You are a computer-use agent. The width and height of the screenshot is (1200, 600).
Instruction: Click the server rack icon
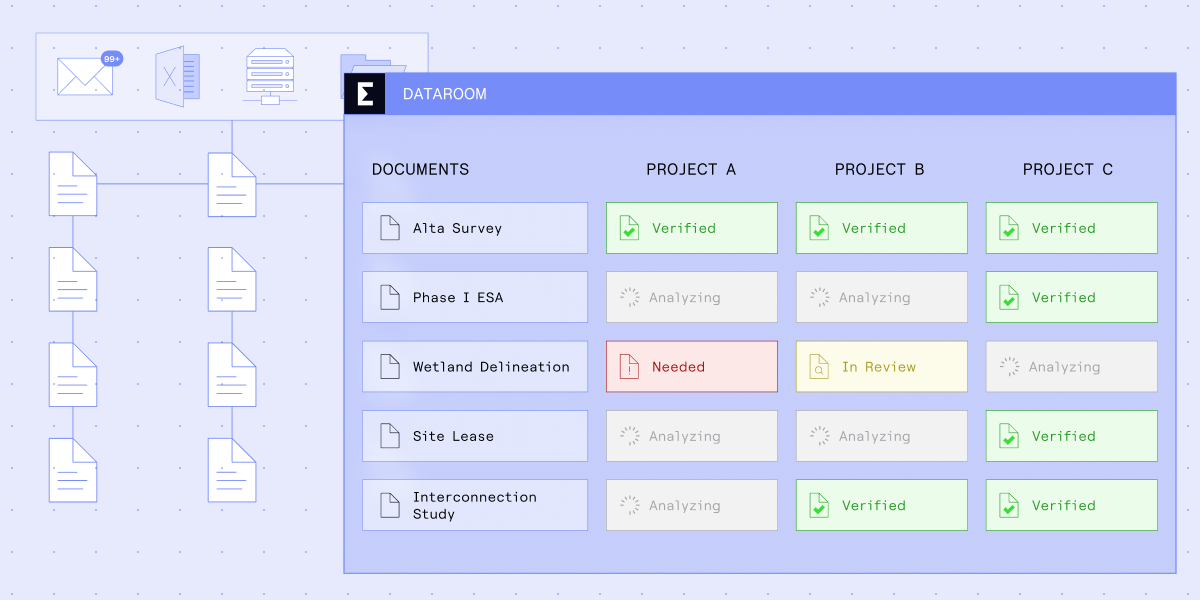coord(269,77)
